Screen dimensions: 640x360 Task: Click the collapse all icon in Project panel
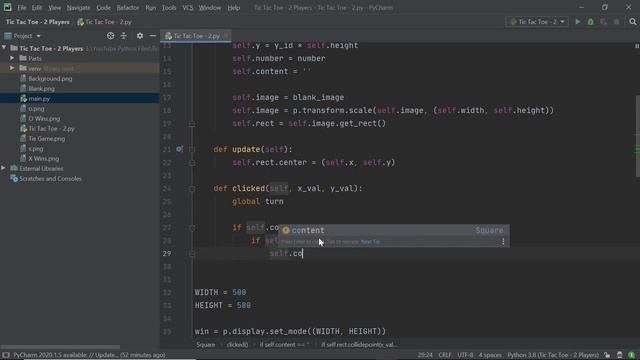pyautogui.click(x=124, y=36)
